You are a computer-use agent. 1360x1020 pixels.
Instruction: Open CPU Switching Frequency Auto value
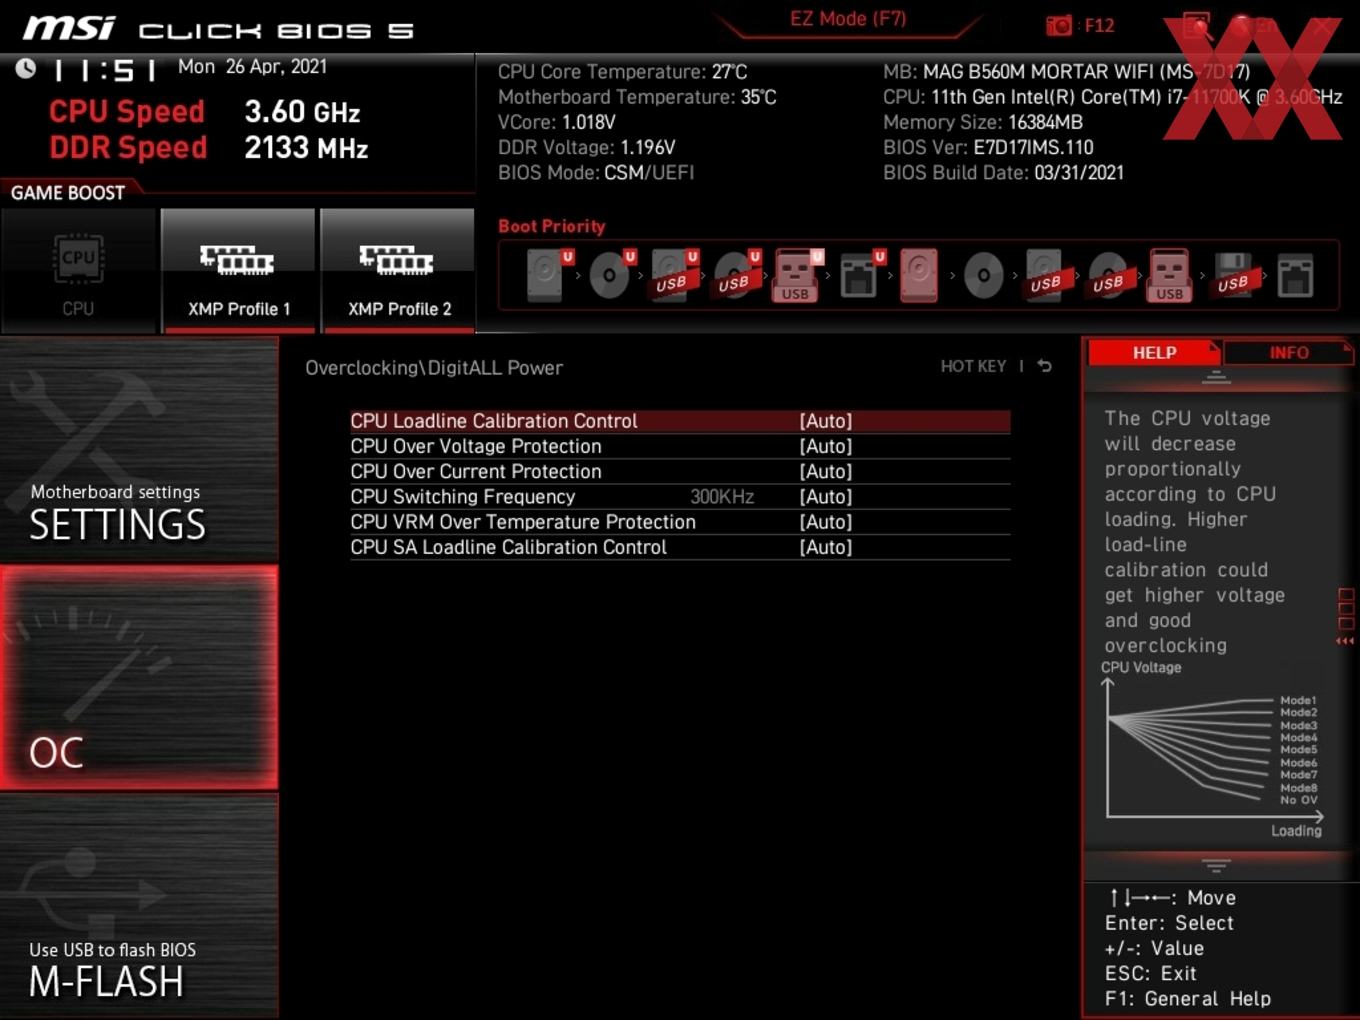(826, 496)
